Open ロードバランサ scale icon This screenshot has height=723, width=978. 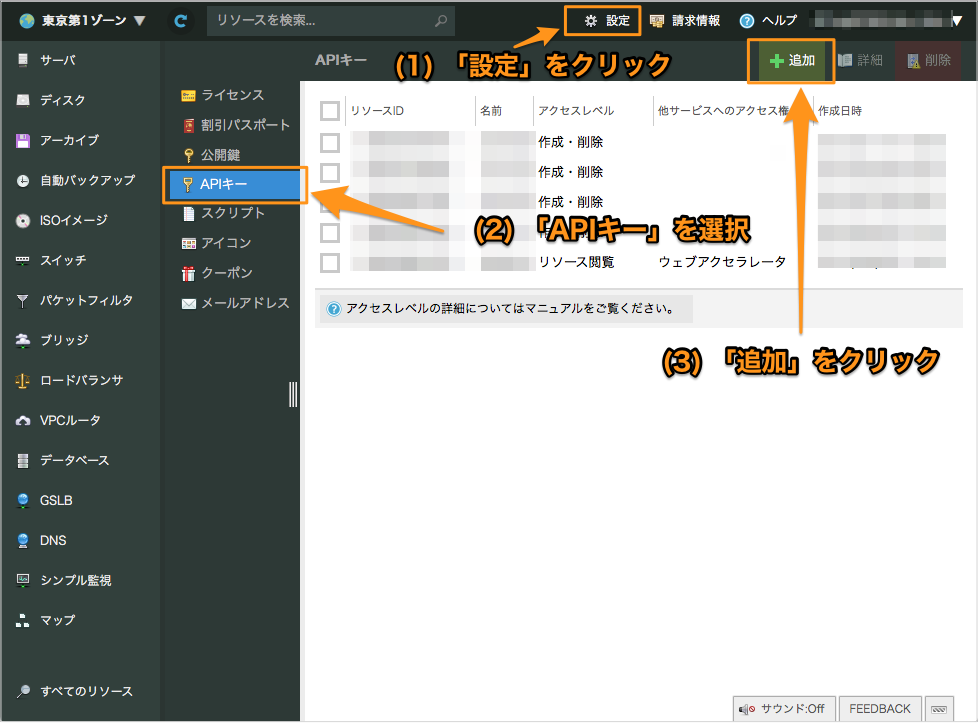coord(23,381)
